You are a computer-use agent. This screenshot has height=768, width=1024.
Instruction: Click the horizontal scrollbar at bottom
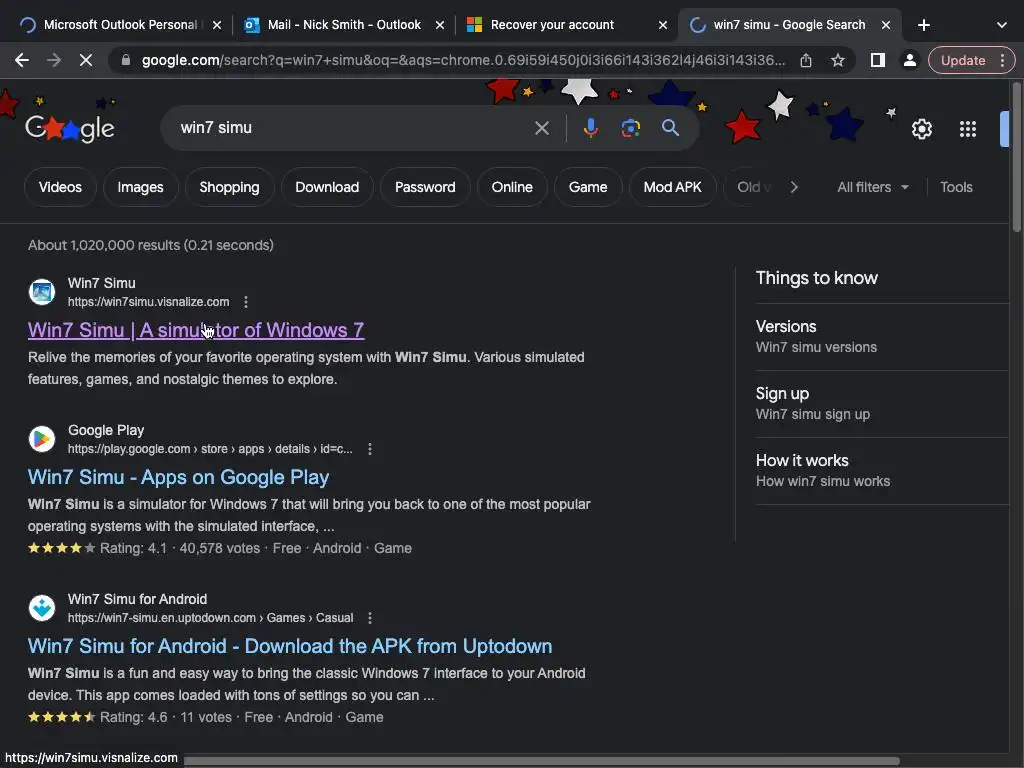[x=542, y=761]
